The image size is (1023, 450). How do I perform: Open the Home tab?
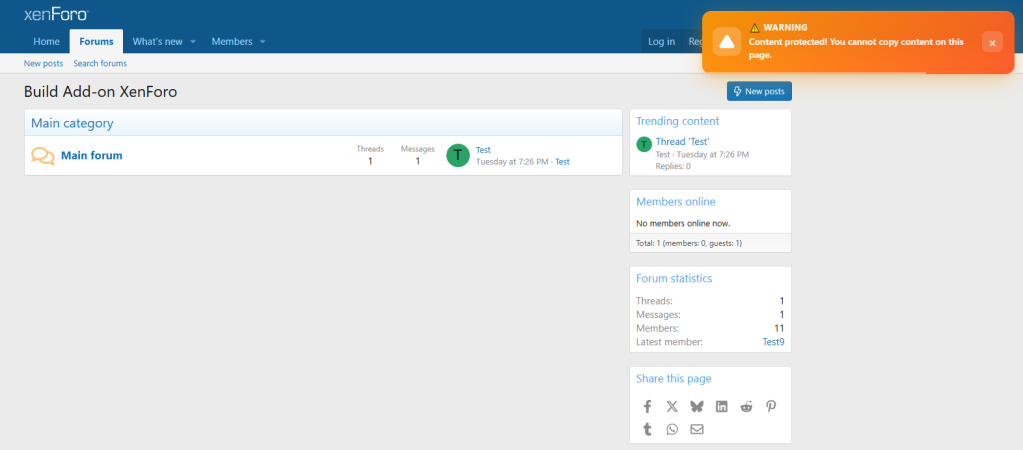(46, 41)
